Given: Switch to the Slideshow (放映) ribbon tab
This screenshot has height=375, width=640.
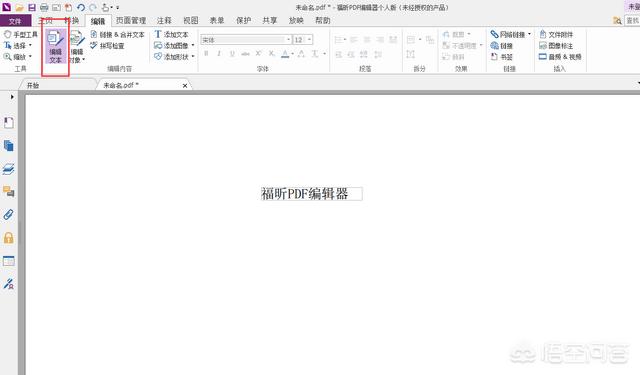Looking at the screenshot, I should 296,20.
